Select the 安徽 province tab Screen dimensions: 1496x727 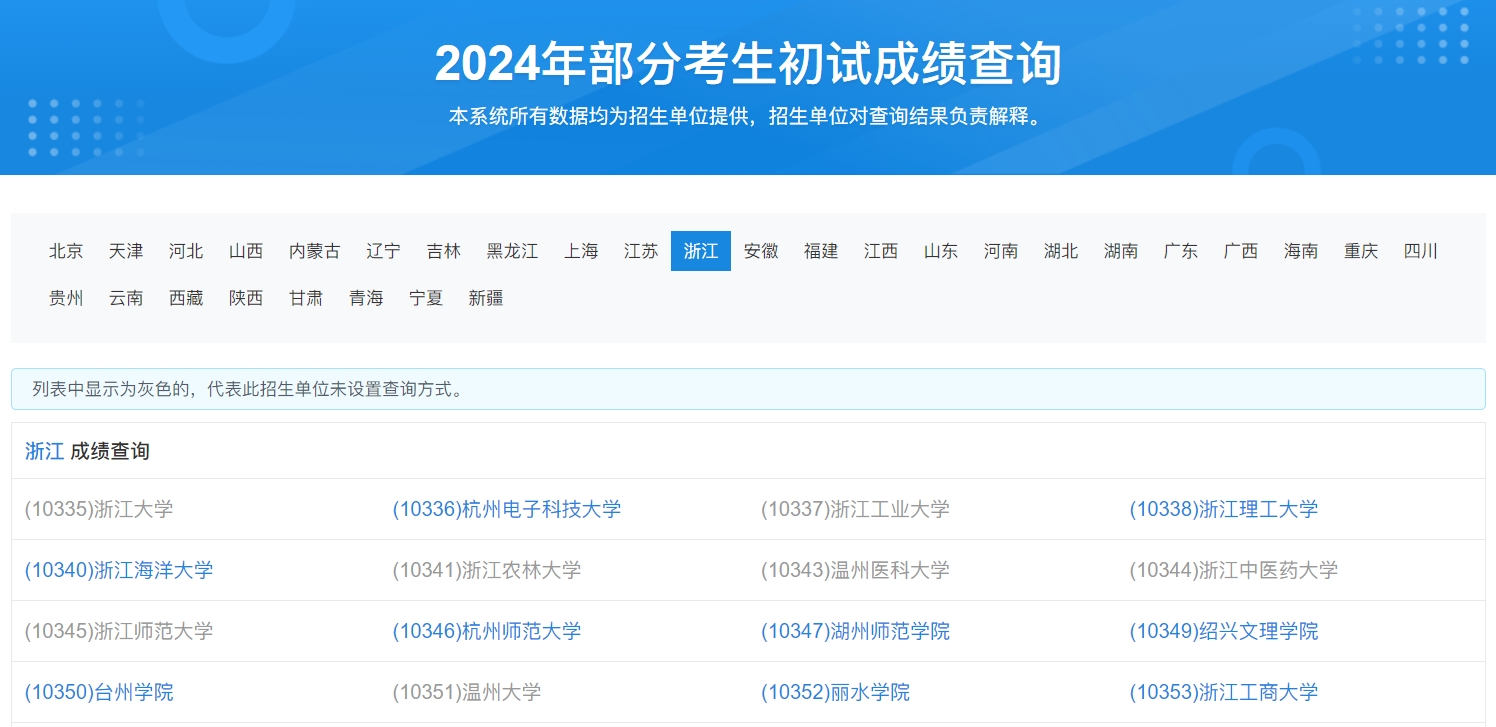pyautogui.click(x=761, y=251)
